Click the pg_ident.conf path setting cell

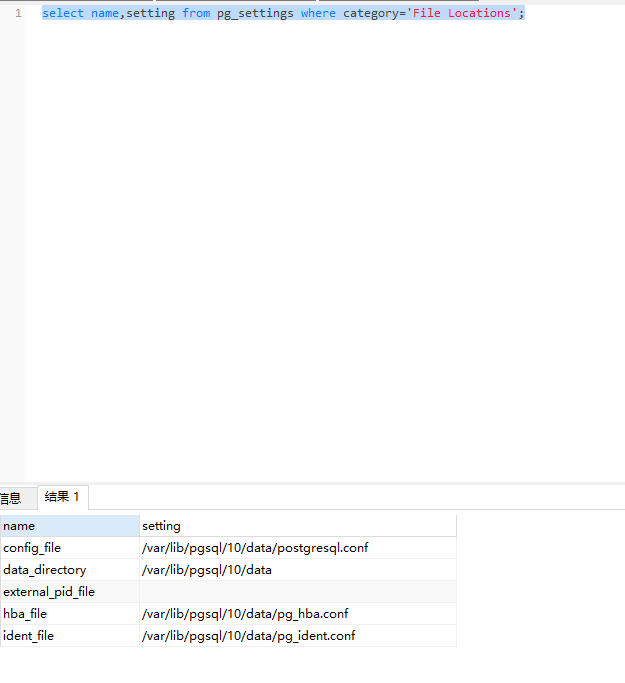298,636
